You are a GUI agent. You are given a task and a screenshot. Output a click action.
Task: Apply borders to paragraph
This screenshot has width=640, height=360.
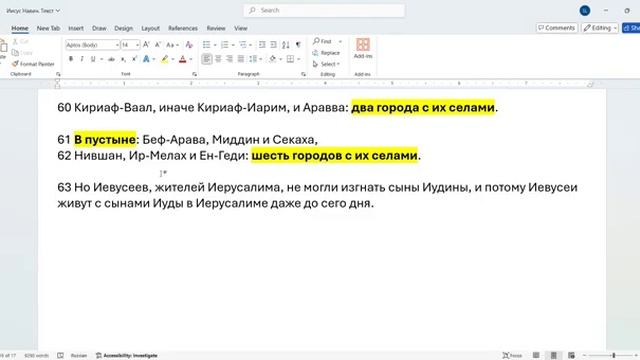click(x=290, y=59)
